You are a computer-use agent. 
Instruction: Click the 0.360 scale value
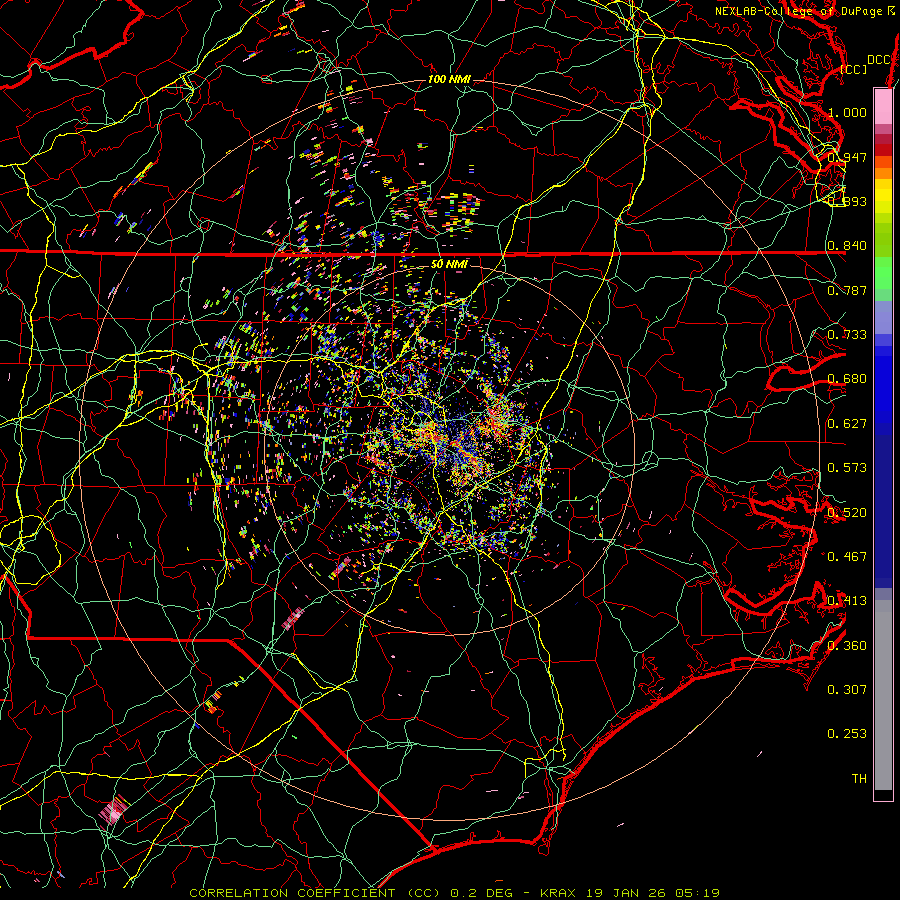click(847, 646)
